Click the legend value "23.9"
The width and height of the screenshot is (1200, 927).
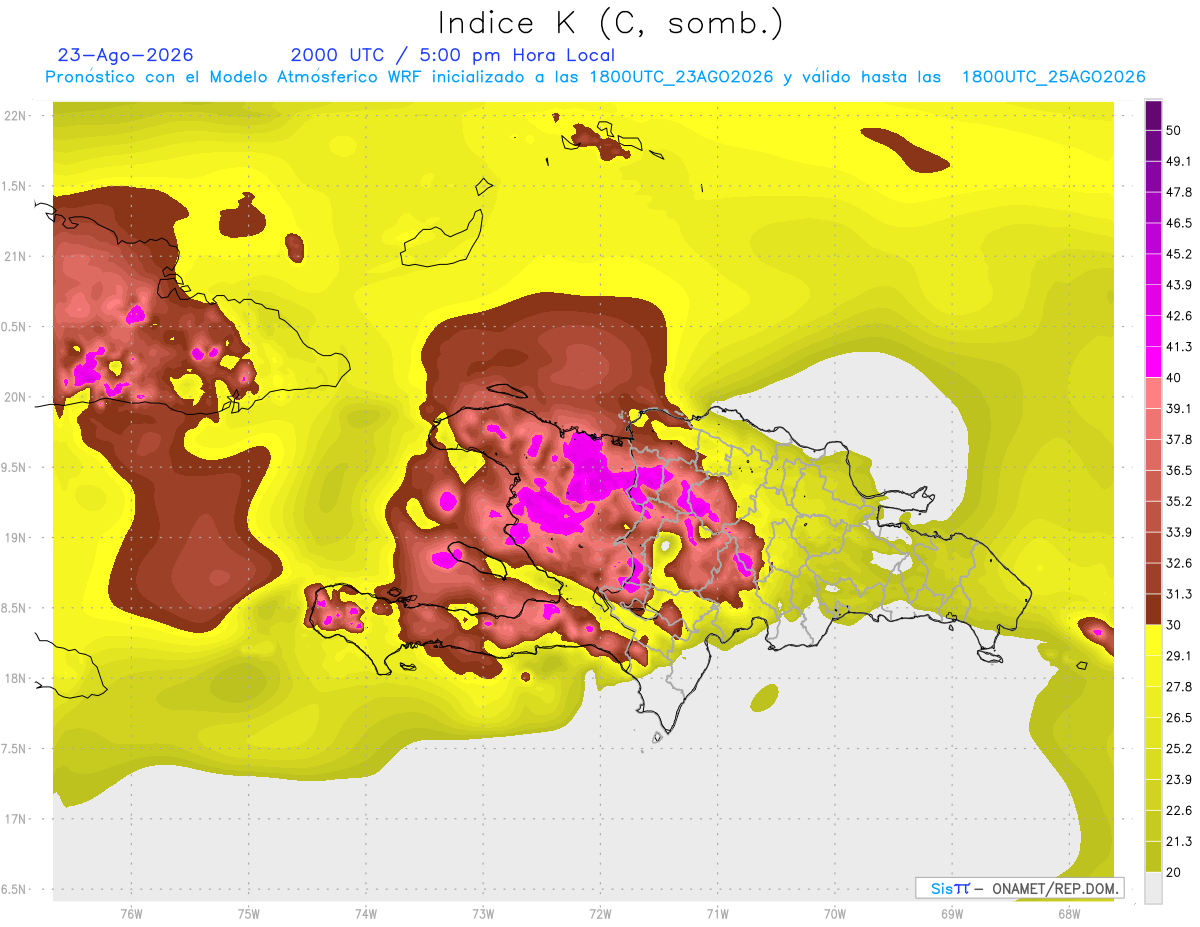[x=1179, y=779]
